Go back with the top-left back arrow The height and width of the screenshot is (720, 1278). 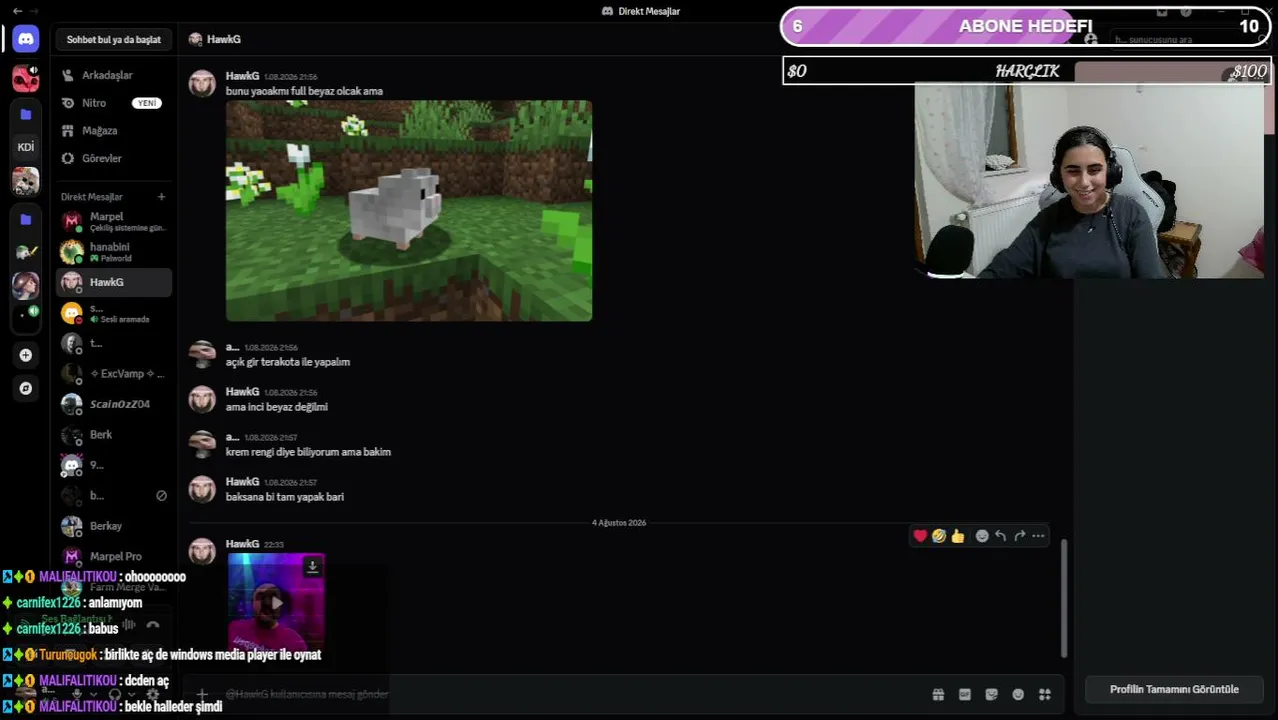[17, 11]
